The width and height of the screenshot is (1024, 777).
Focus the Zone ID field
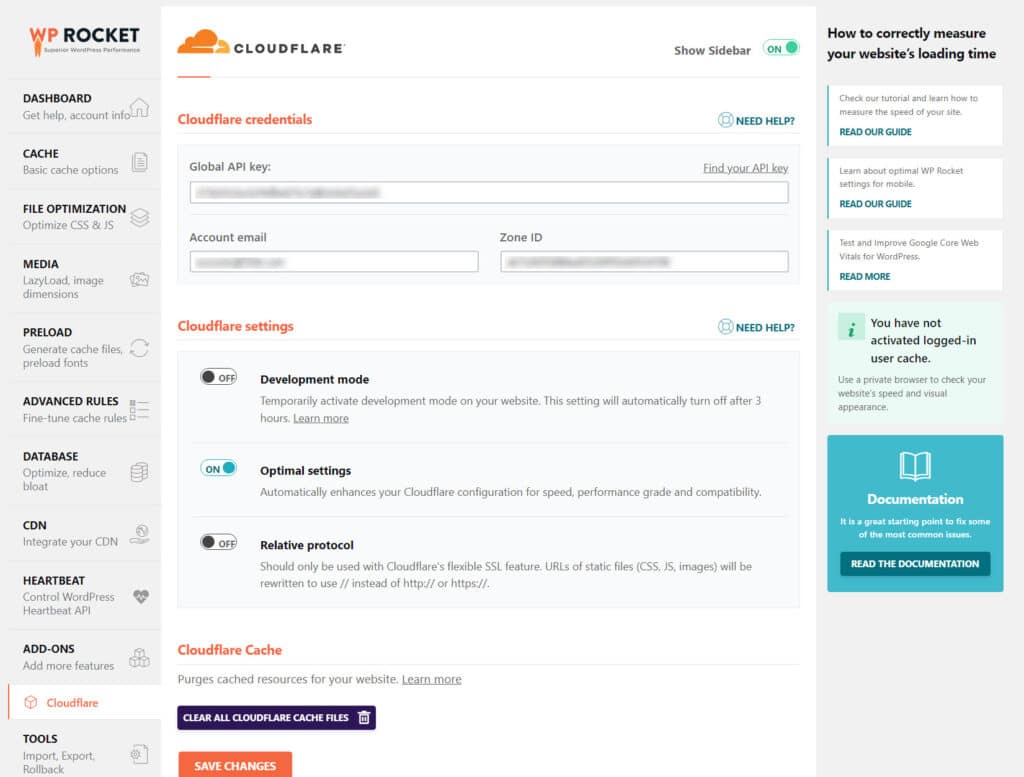pyautogui.click(x=644, y=262)
